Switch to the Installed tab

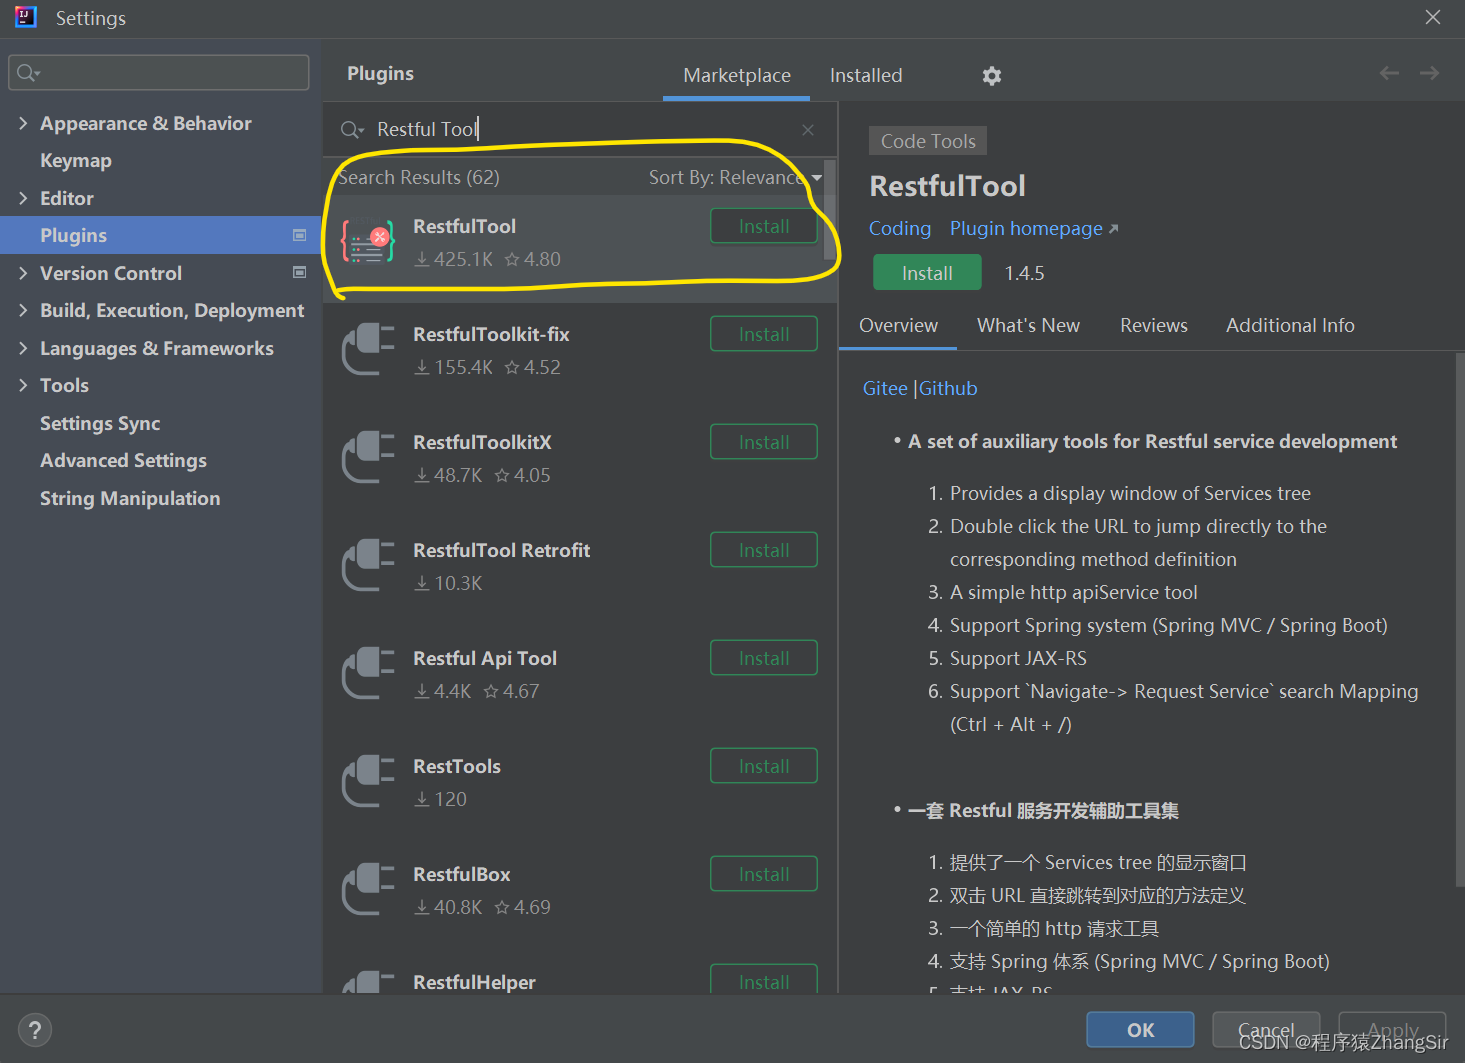(x=866, y=76)
